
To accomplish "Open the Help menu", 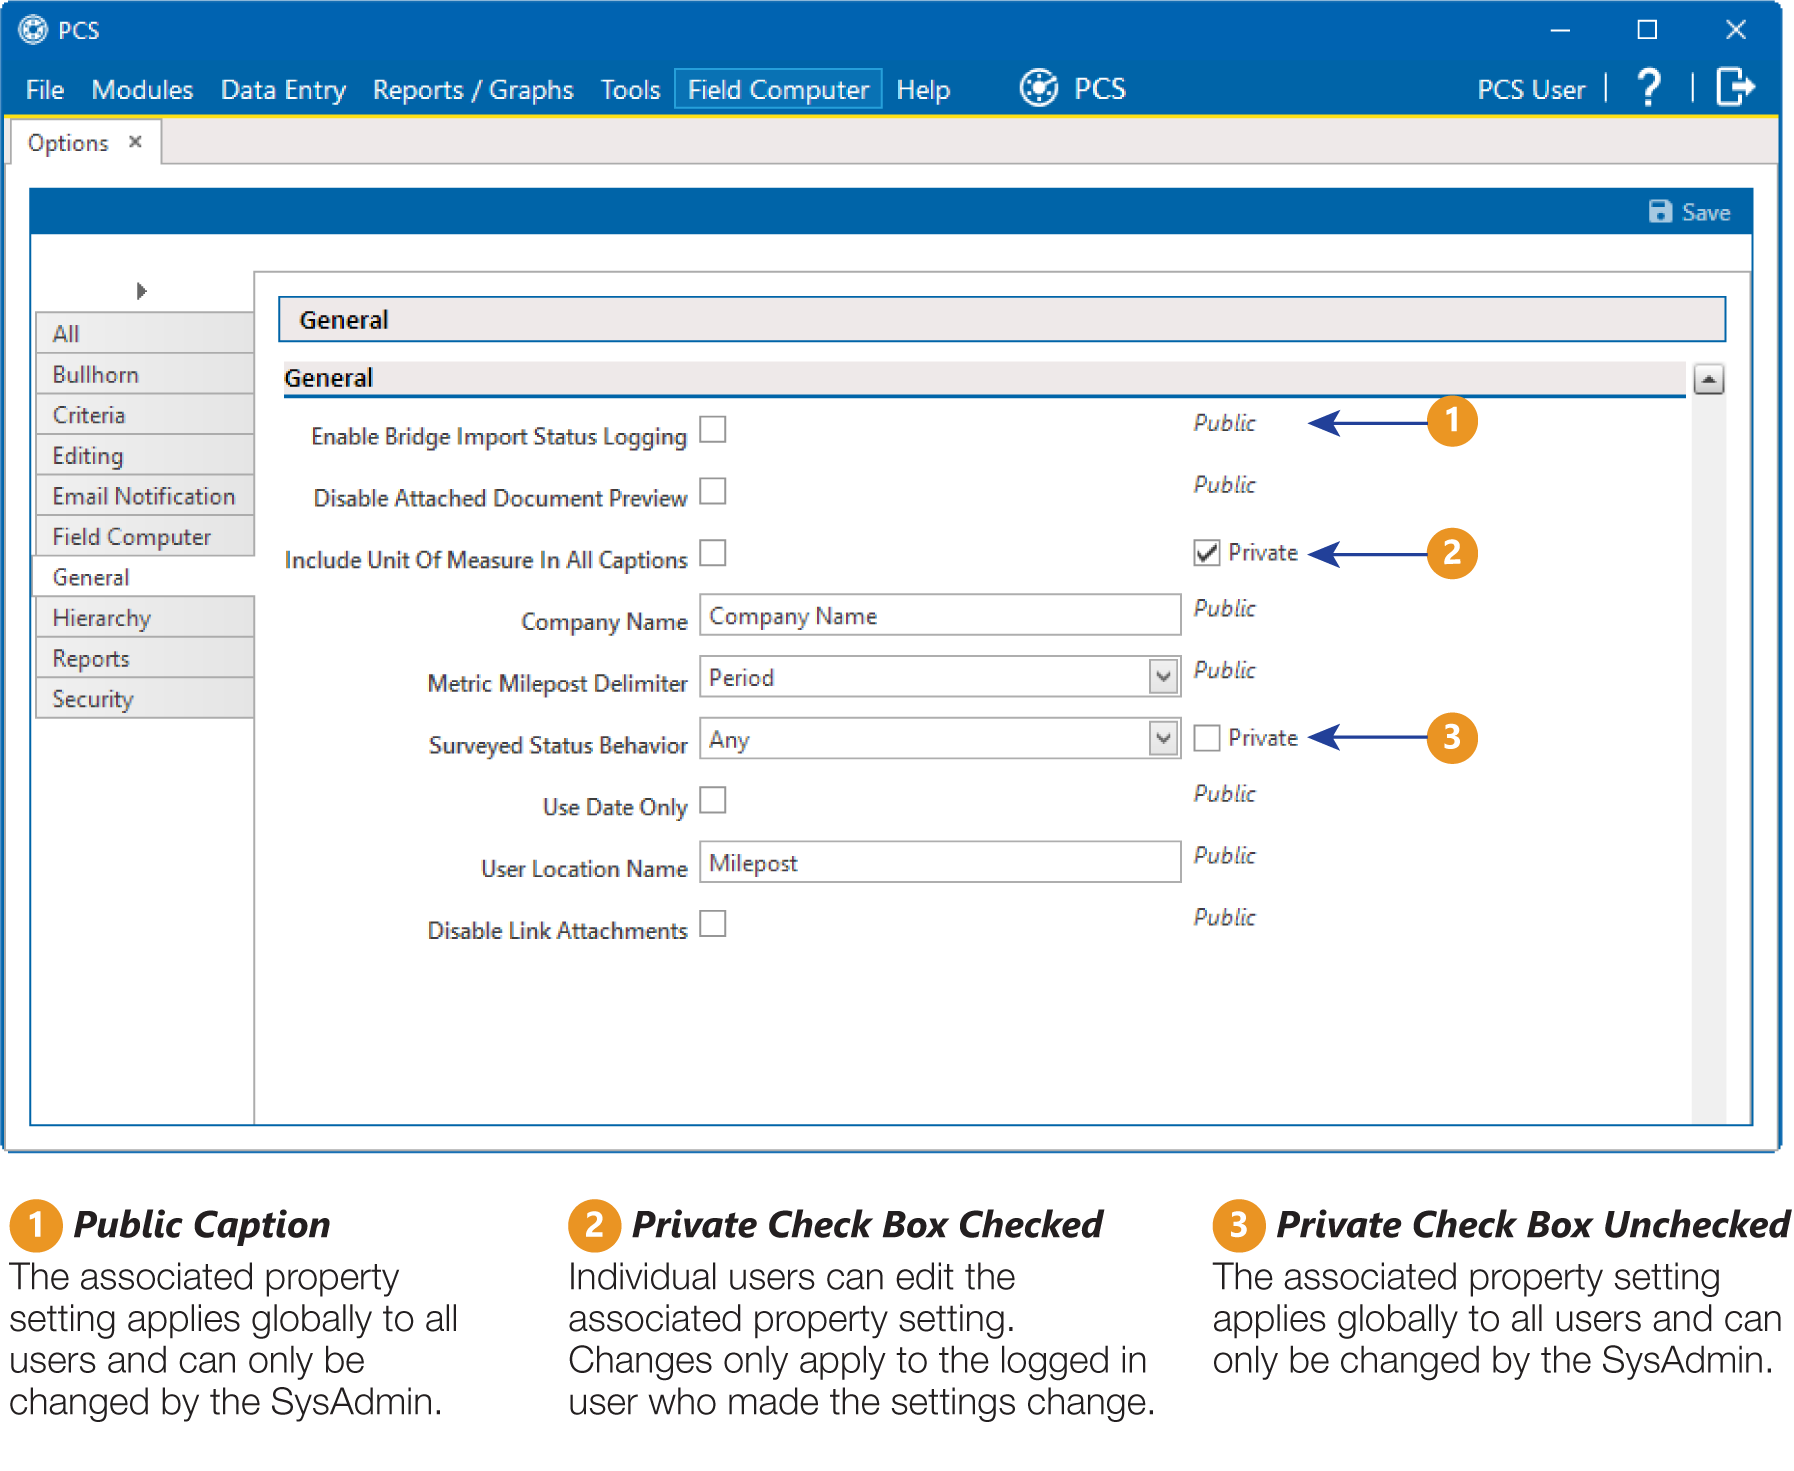I will (922, 90).
